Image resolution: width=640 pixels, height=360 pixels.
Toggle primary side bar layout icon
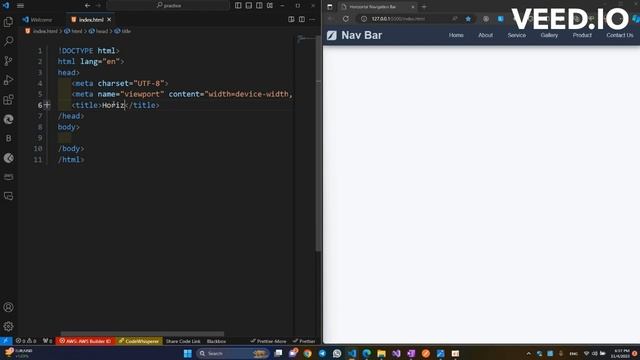click(x=238, y=5)
